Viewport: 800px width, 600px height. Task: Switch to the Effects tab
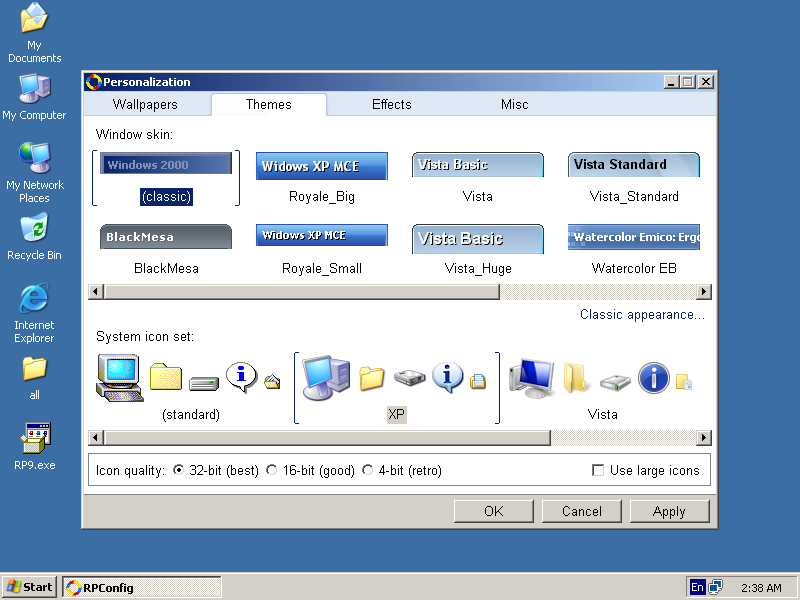391,105
